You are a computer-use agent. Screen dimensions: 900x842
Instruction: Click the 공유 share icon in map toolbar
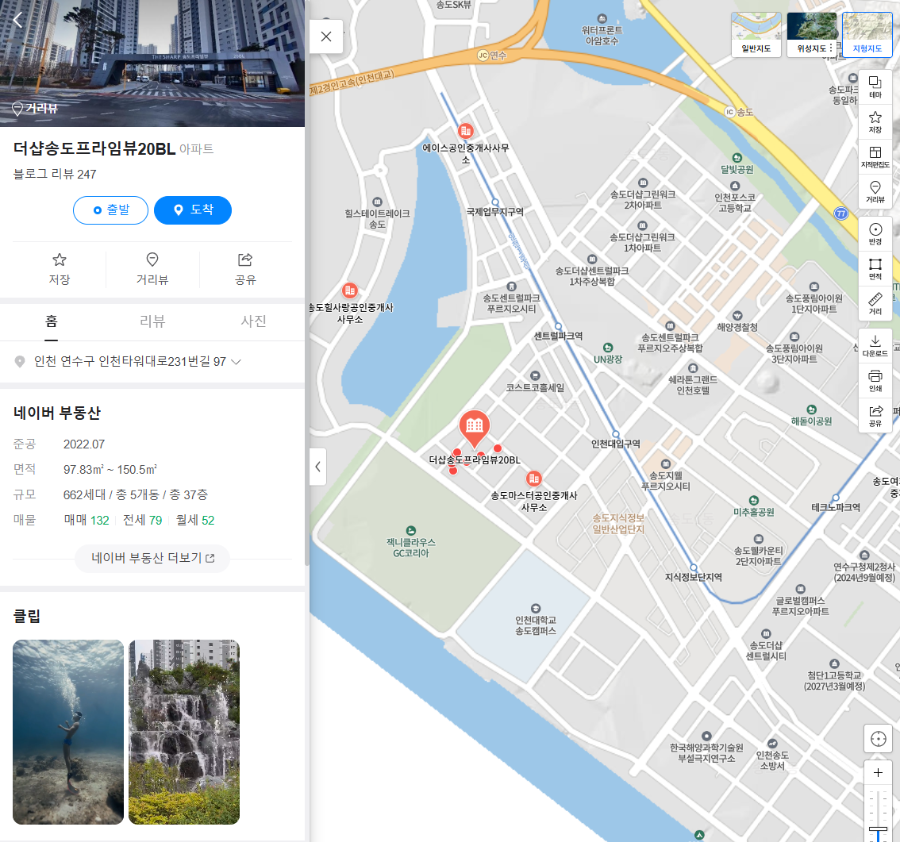pos(875,416)
